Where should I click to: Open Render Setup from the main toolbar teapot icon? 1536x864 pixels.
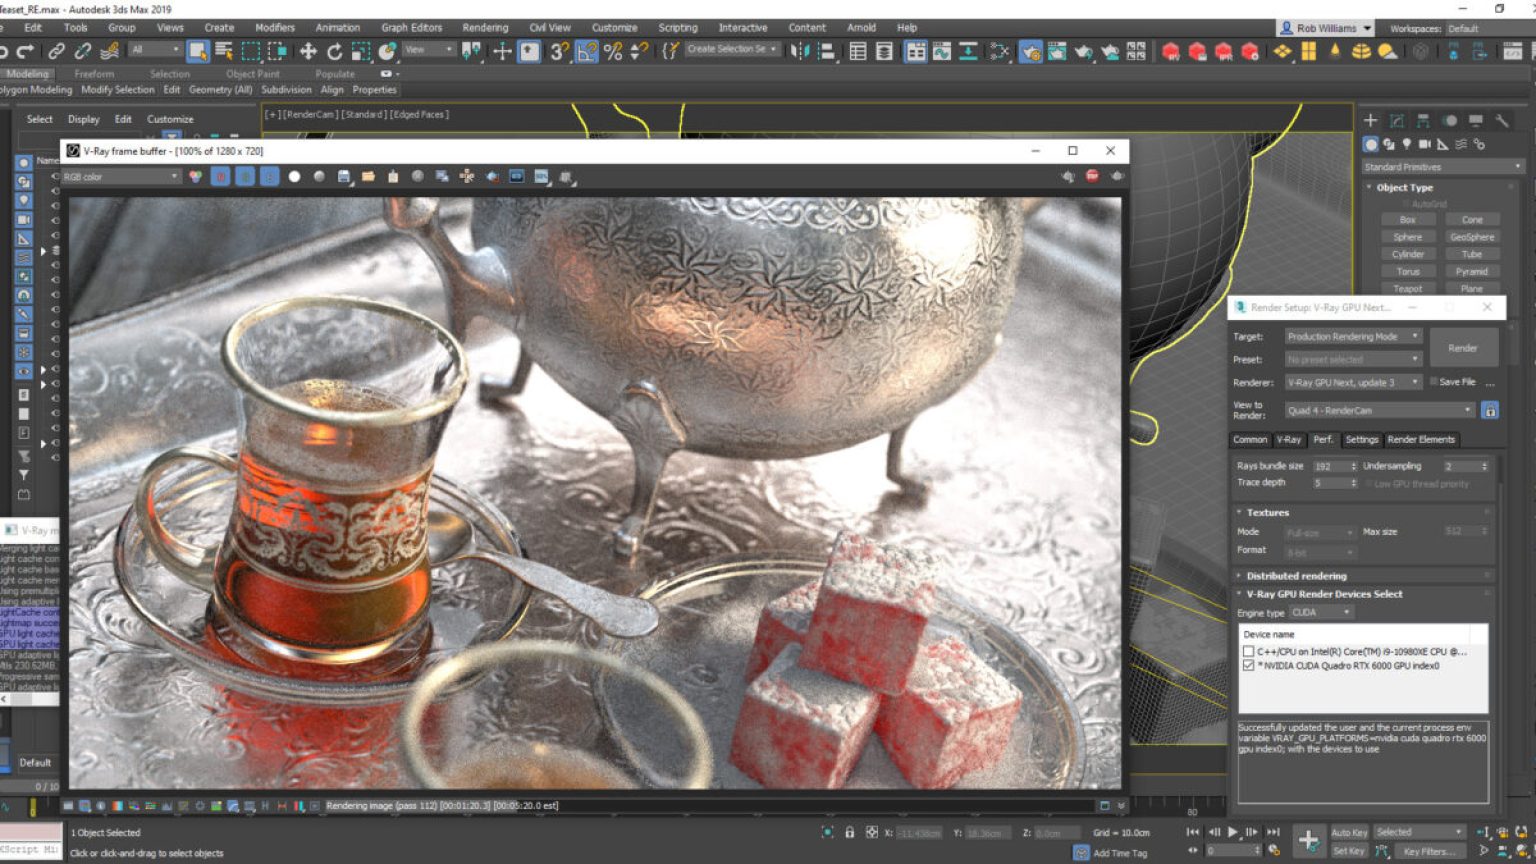click(x=1031, y=52)
